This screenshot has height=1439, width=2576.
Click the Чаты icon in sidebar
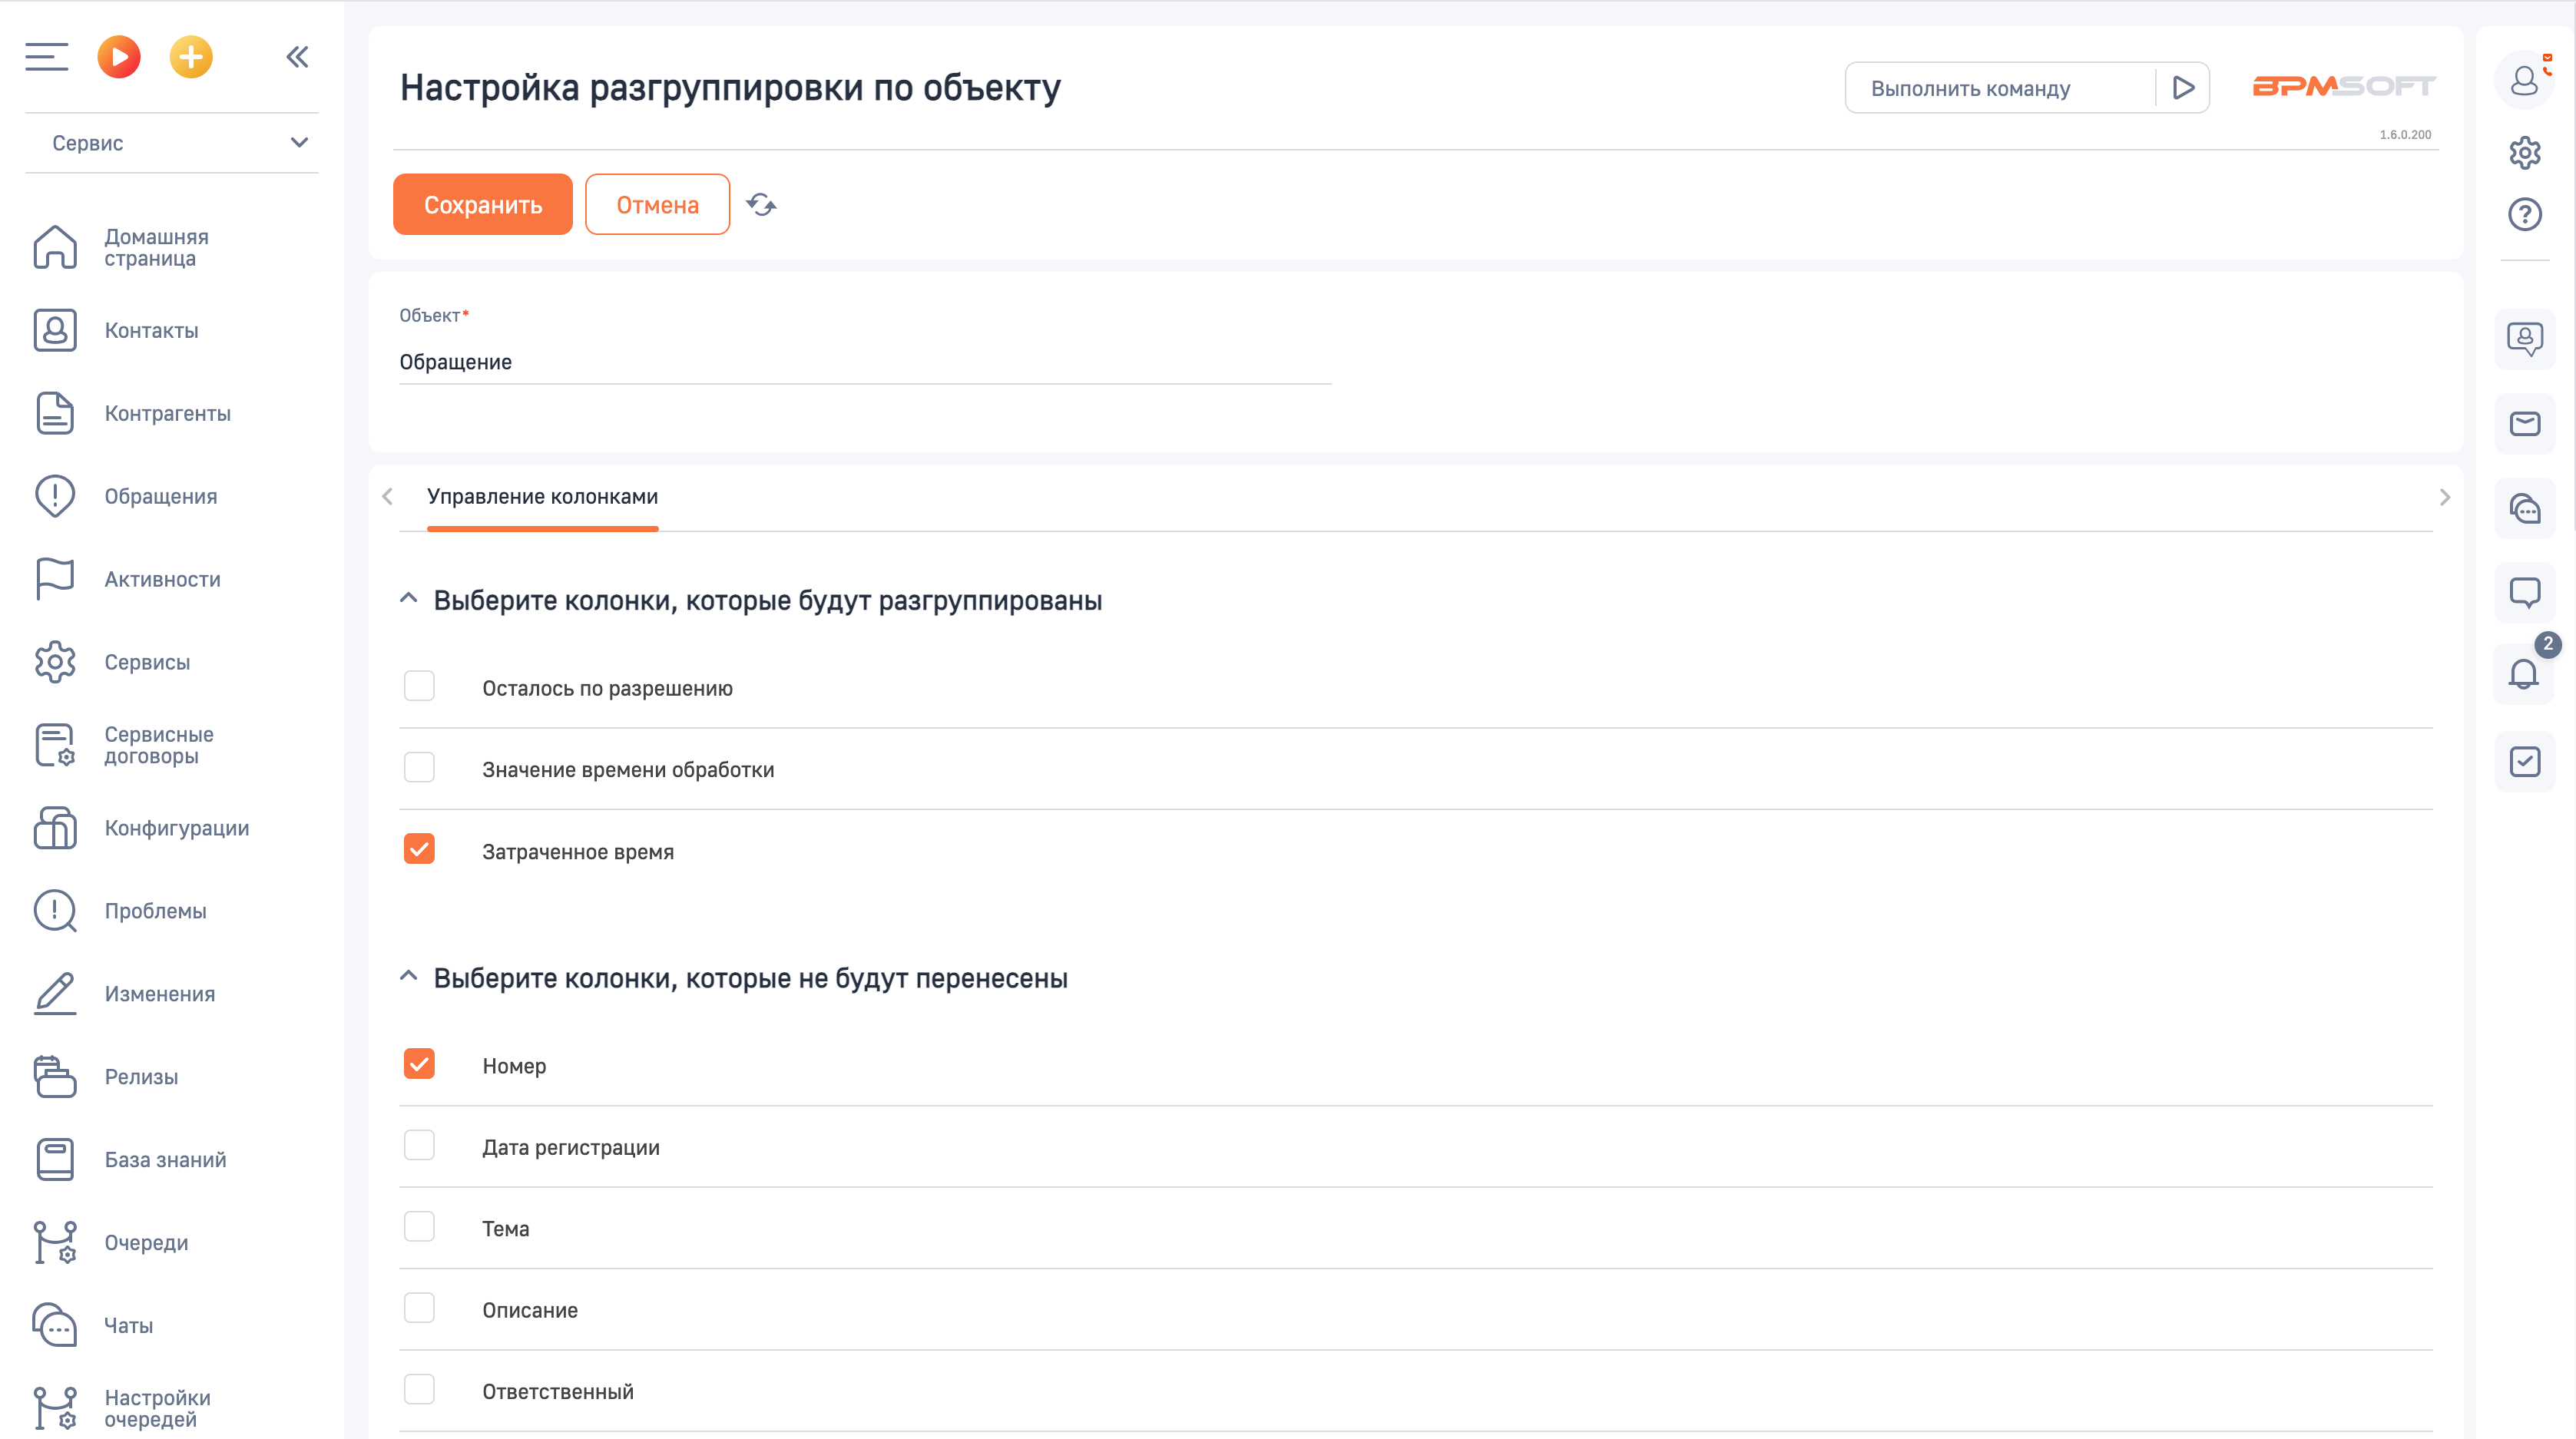tap(55, 1326)
